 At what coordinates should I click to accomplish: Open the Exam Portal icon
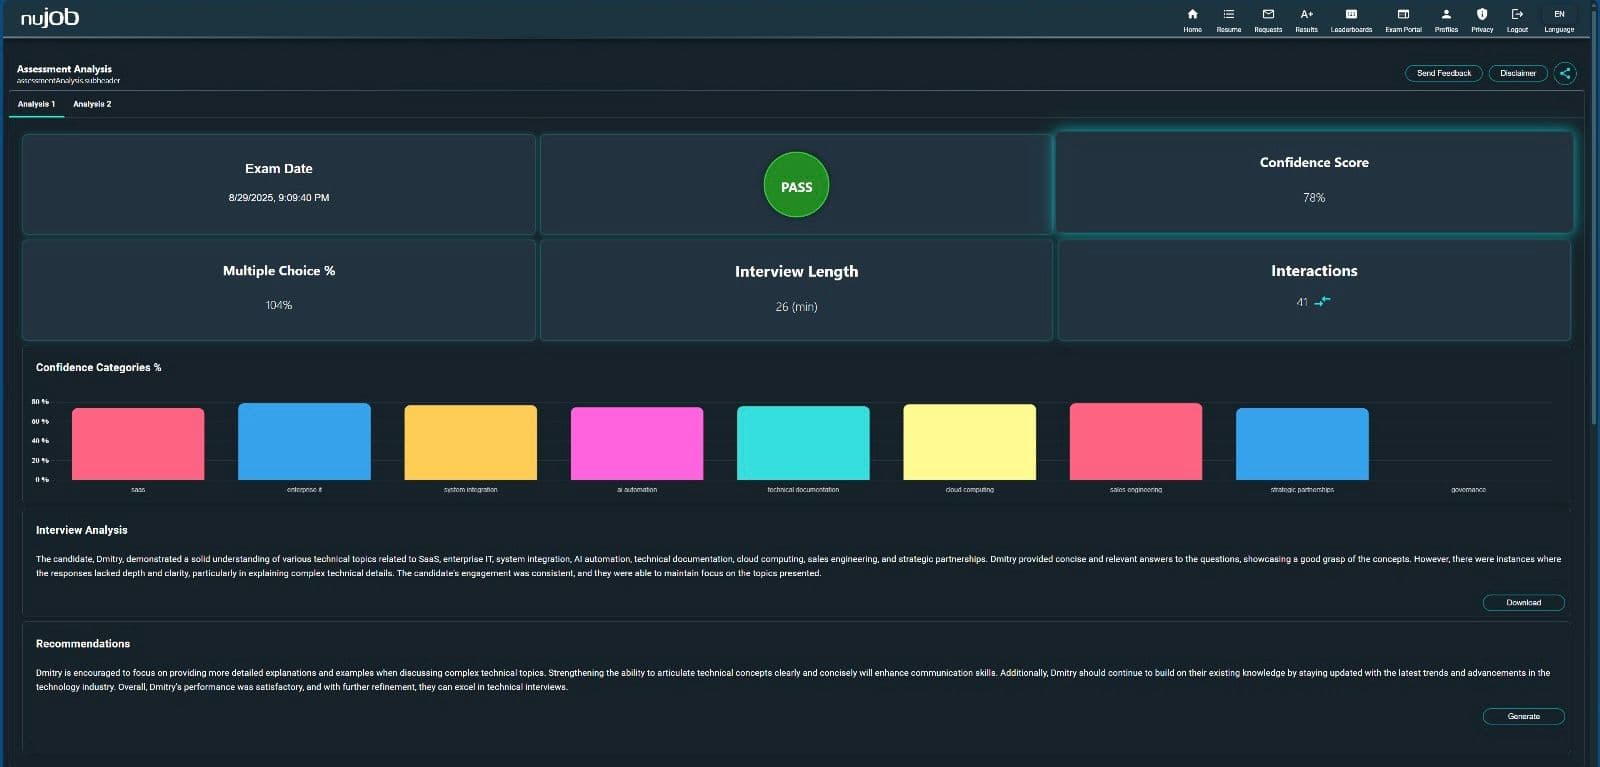coord(1403,15)
